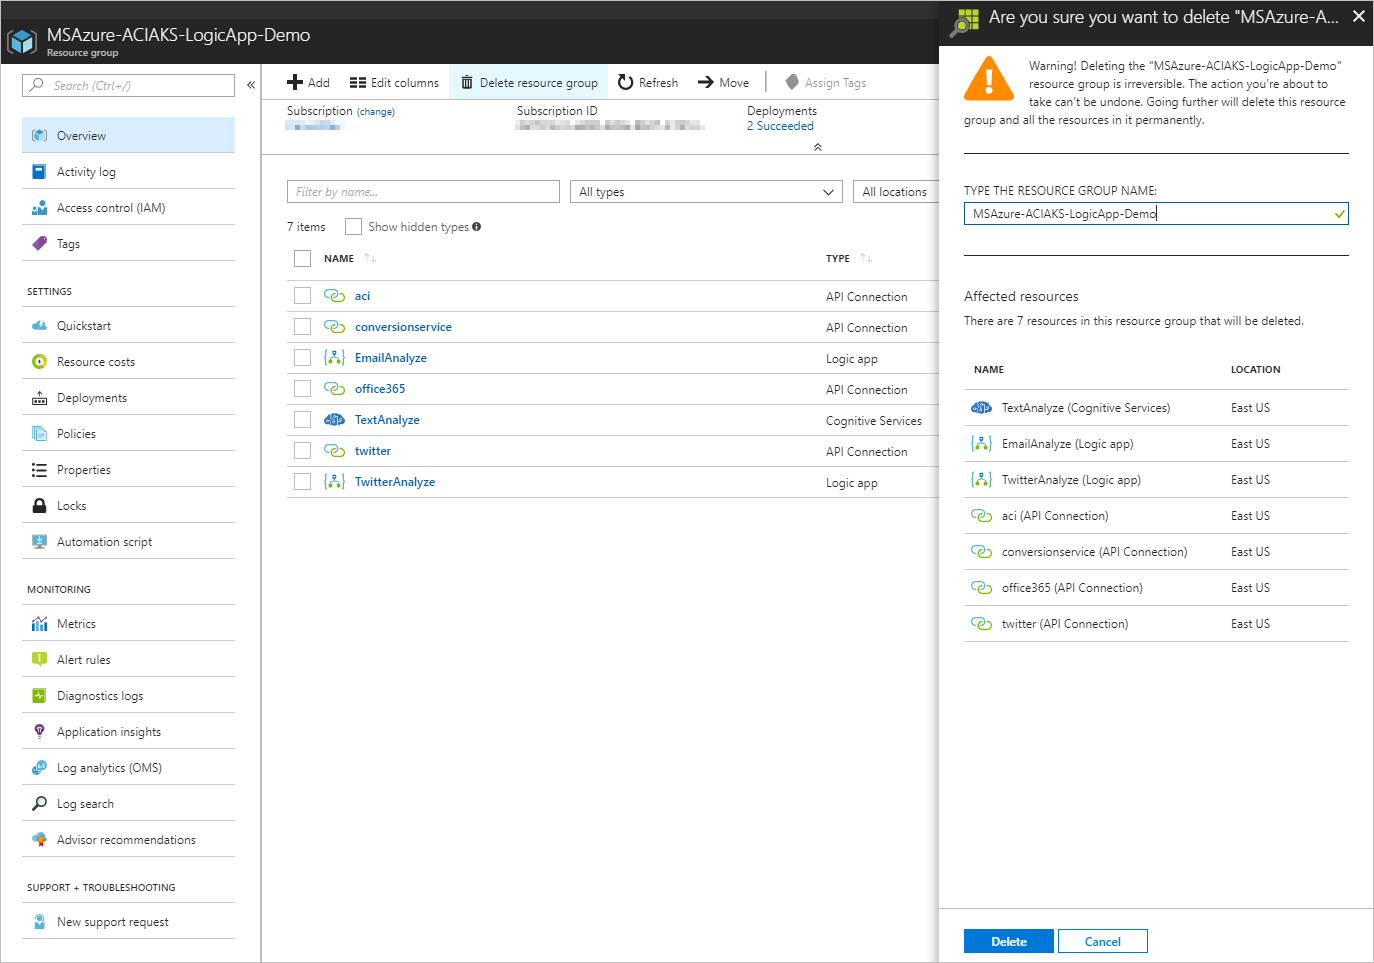Collapse the sidebar menu with double arrow
The height and width of the screenshot is (963, 1374).
pyautogui.click(x=251, y=85)
